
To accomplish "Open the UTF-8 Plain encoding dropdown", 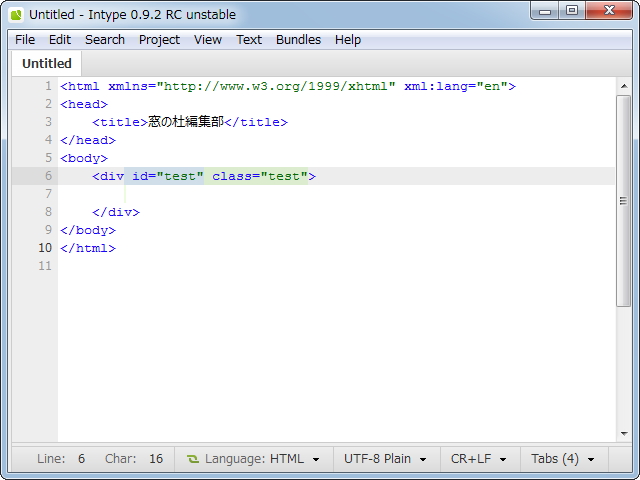I will [x=386, y=459].
